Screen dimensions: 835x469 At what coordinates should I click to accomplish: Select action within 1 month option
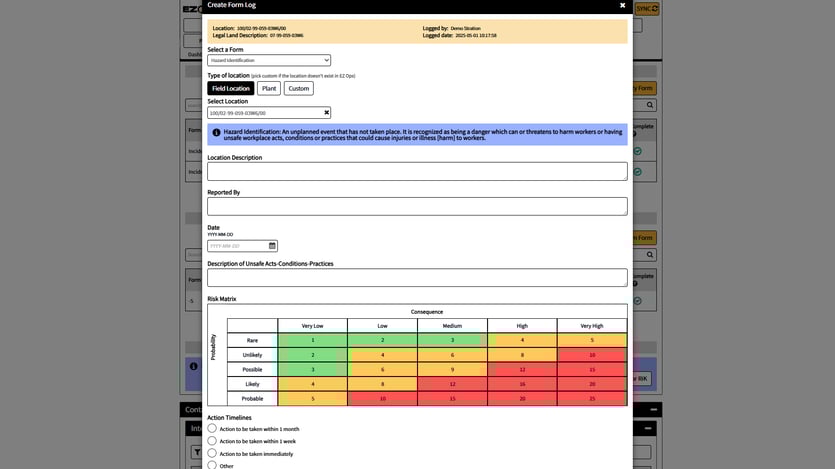pos(212,429)
